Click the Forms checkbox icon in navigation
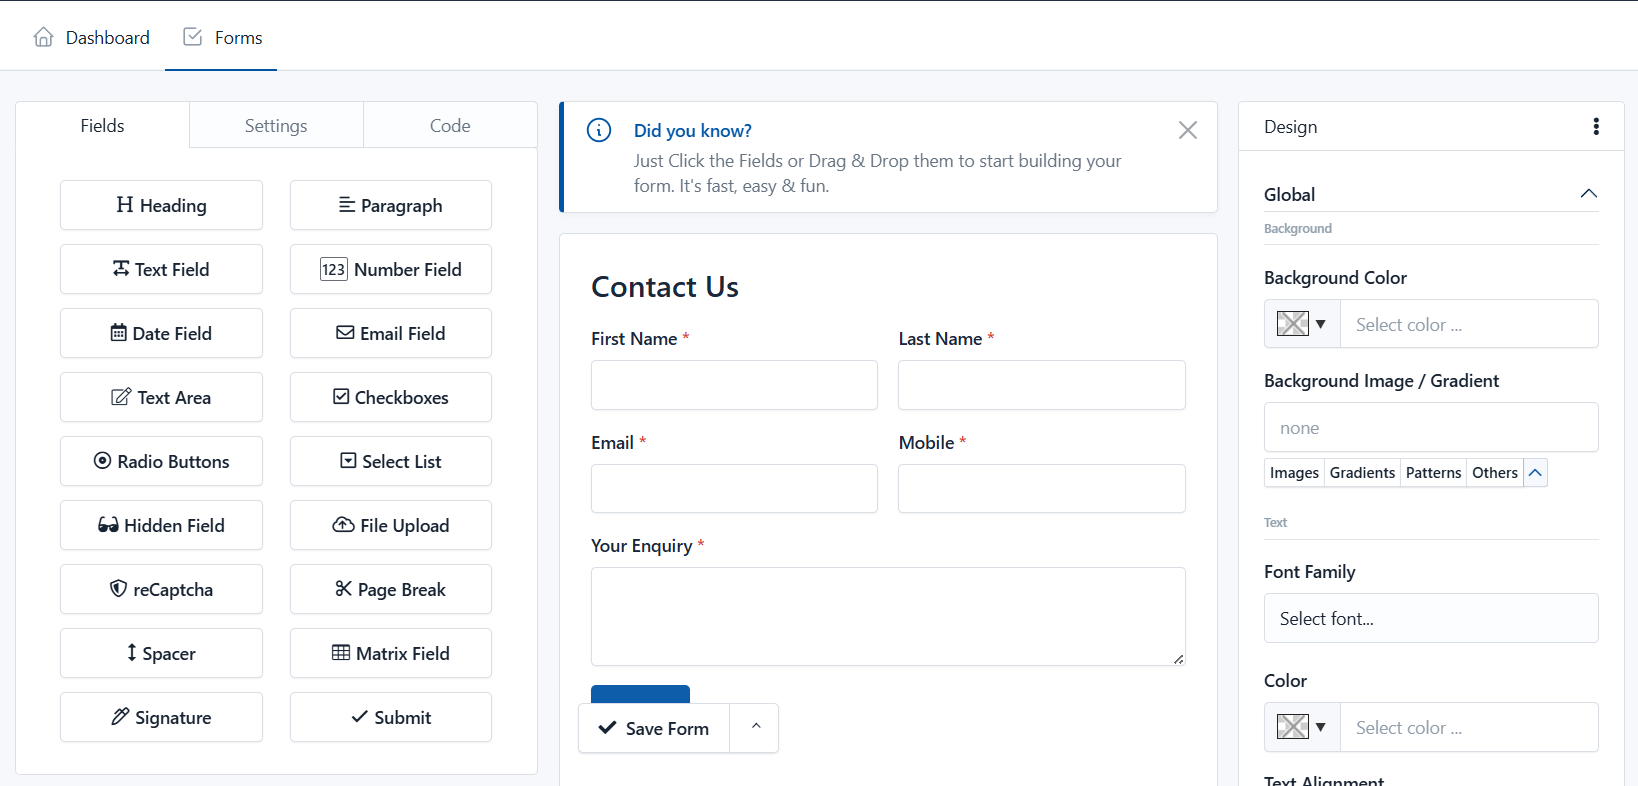Screen dimensions: 1638x786 [193, 37]
